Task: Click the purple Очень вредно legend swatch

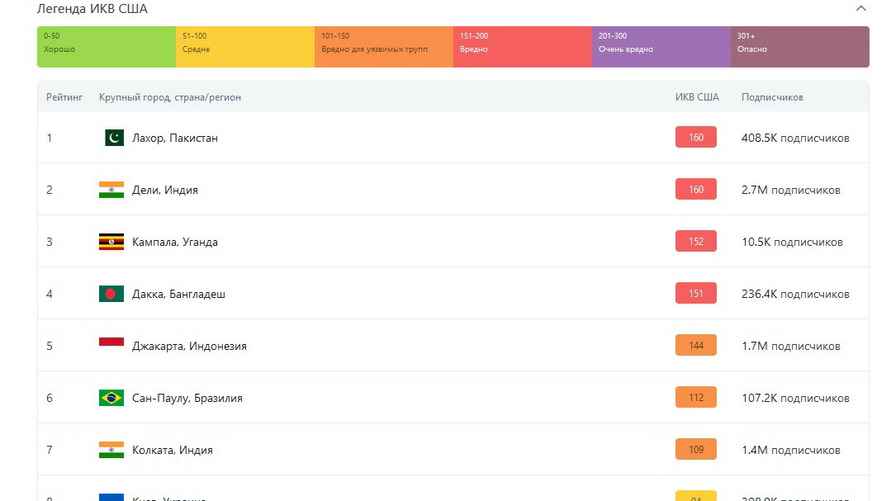Action: click(x=661, y=47)
